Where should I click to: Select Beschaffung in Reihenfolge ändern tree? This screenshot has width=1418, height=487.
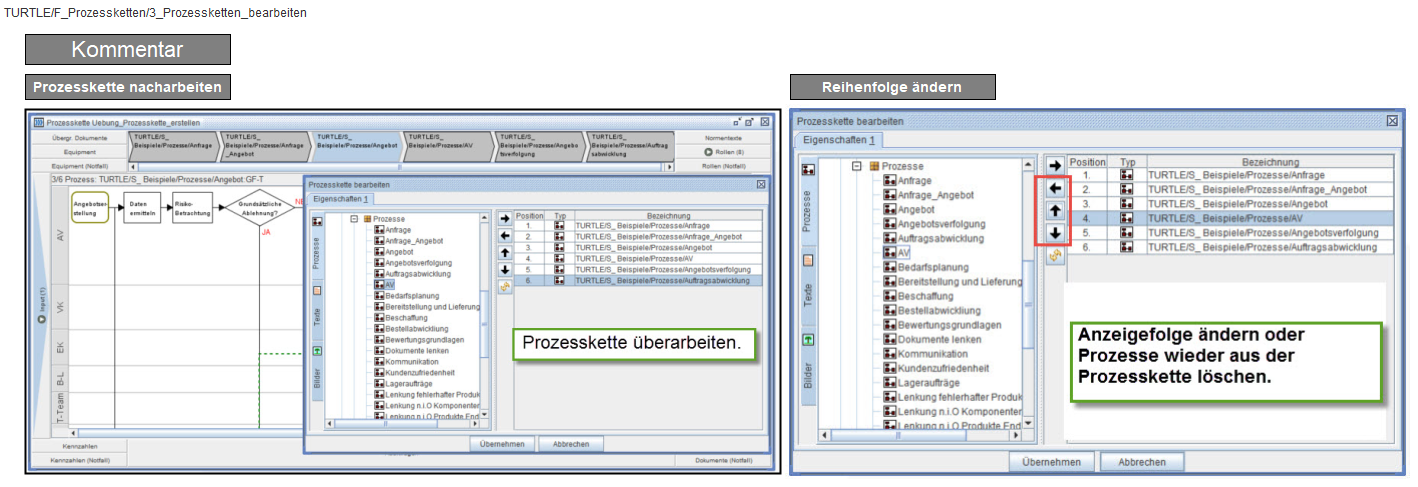[x=925, y=297]
